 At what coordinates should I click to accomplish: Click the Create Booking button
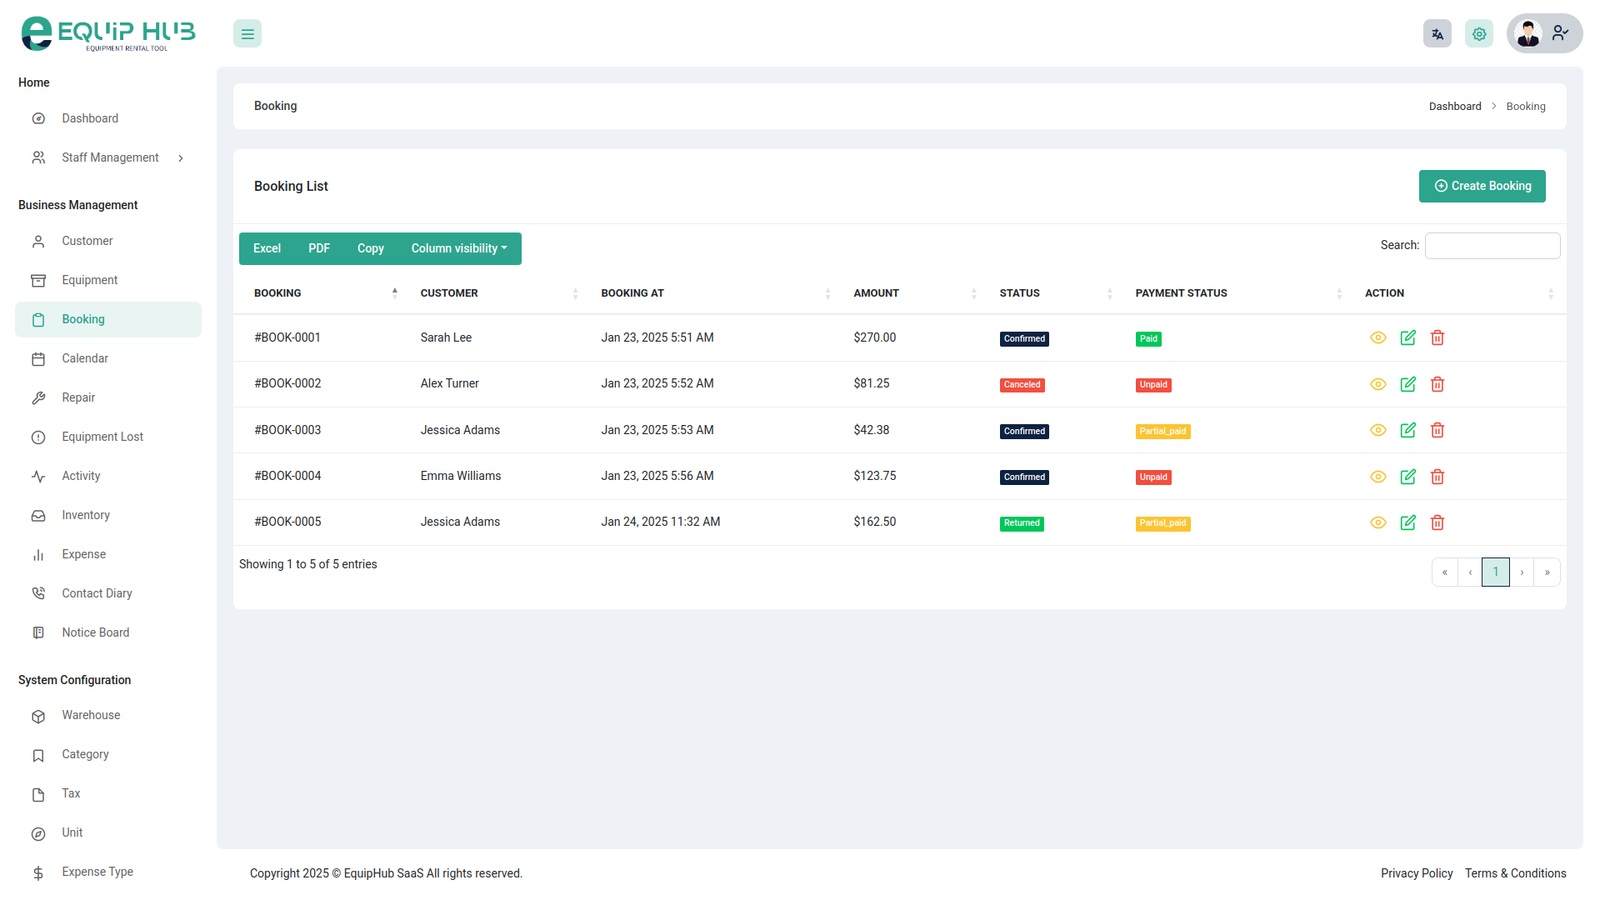click(x=1481, y=186)
